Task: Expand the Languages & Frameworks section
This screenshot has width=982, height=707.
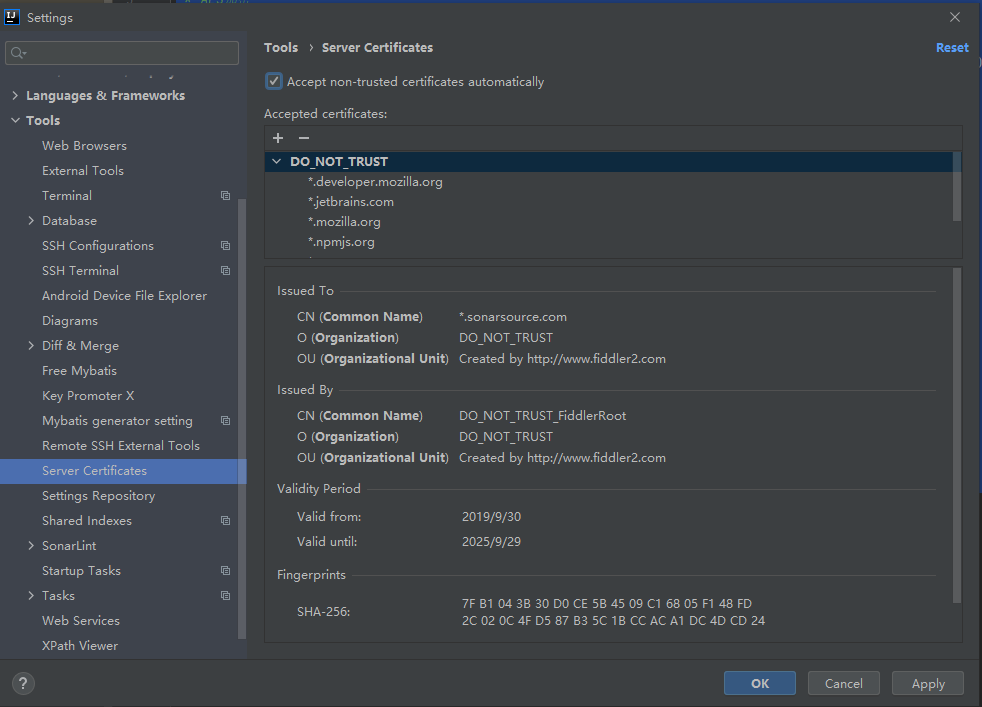Action: [14, 95]
